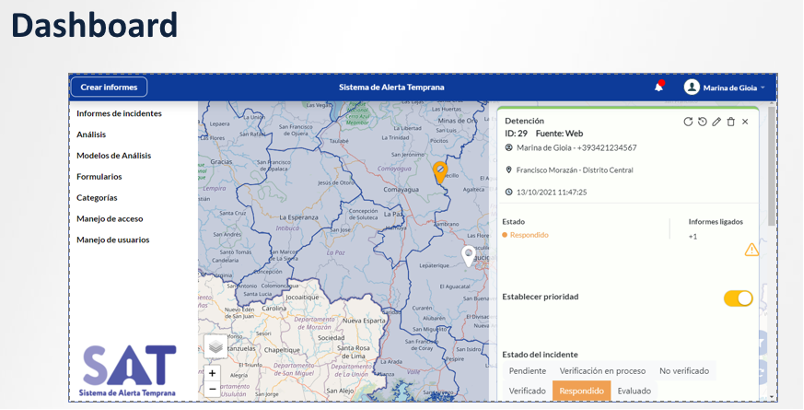The height and width of the screenshot is (410, 804).
Task: Select Verificación en proceso status
Action: pos(602,371)
